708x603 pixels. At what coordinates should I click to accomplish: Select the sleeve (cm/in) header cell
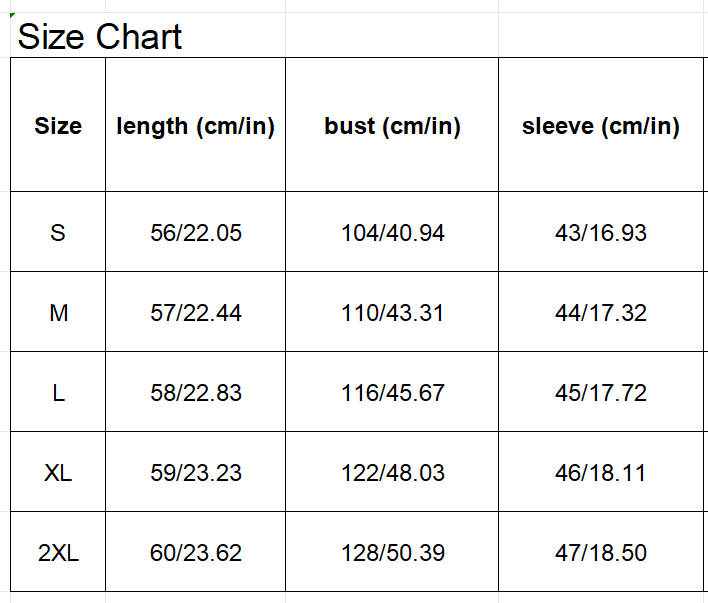pos(600,126)
